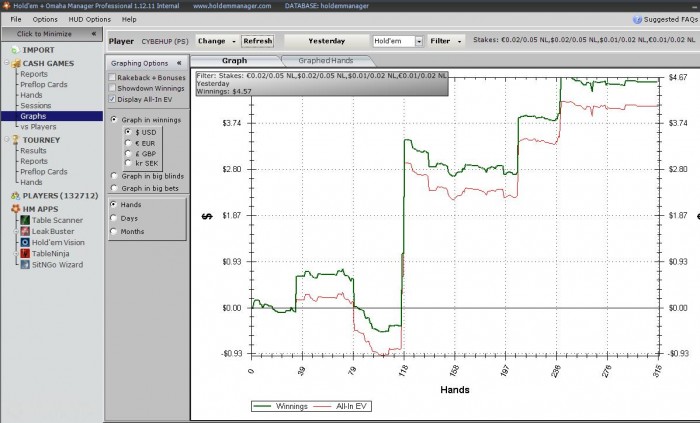Switch to the Graph tab
Screen dimensions: 700x423
pos(235,61)
